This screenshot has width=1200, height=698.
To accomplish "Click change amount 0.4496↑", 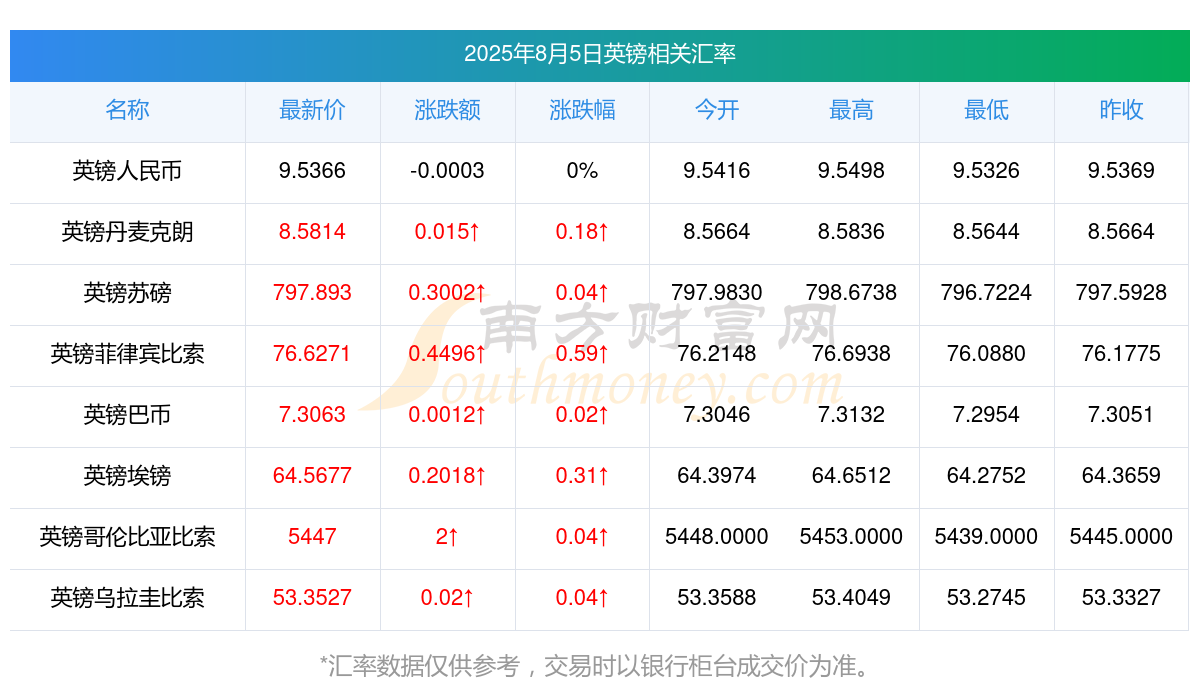I will click(x=447, y=354).
